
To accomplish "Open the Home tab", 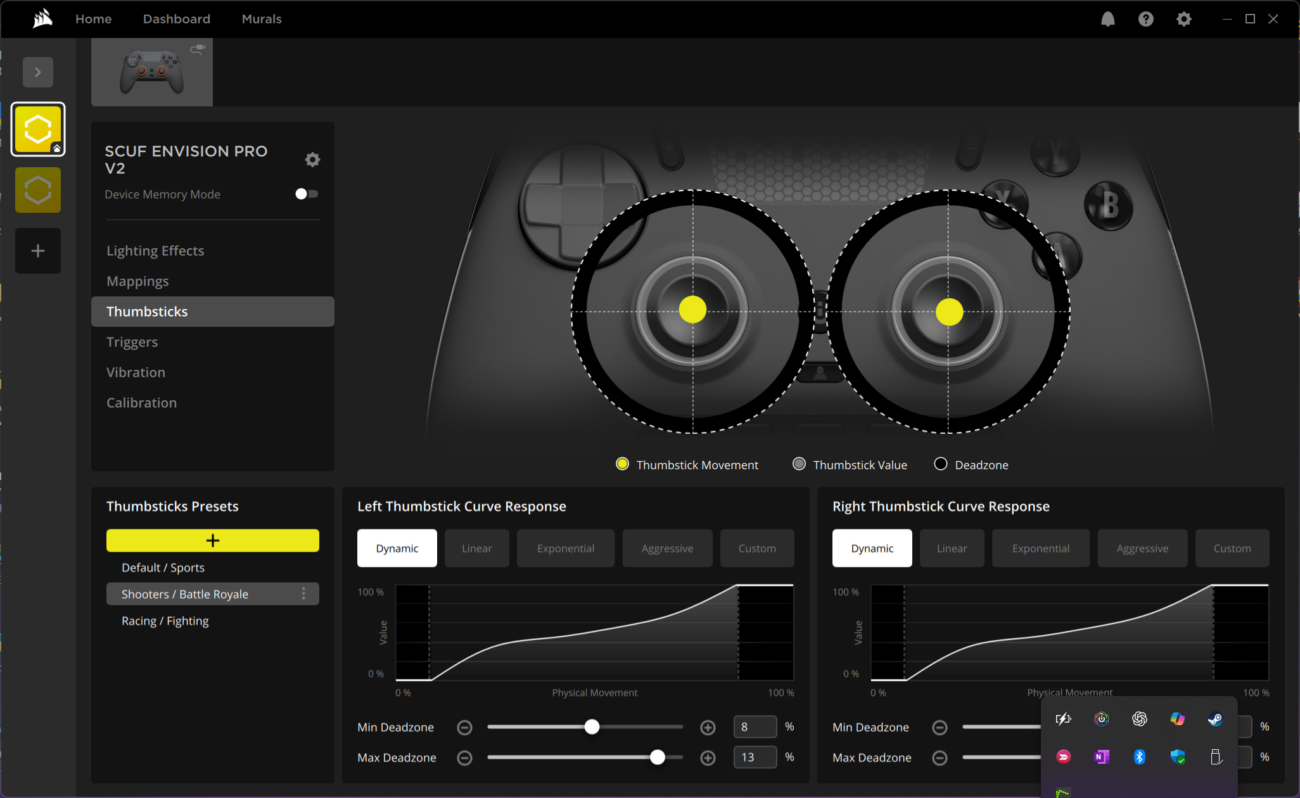I will pyautogui.click(x=93, y=19).
